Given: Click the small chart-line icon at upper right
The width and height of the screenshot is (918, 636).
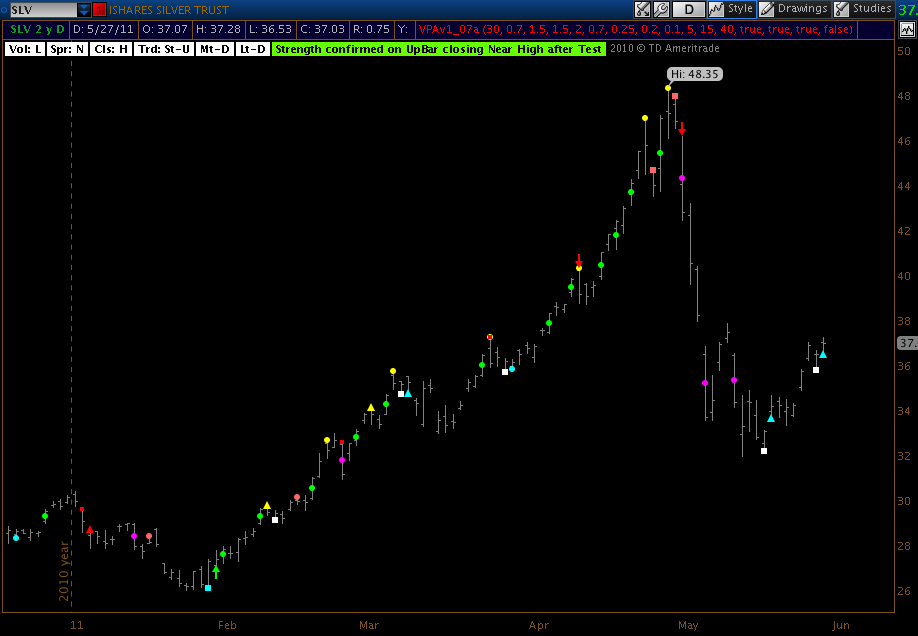Looking at the screenshot, I should (908, 29).
